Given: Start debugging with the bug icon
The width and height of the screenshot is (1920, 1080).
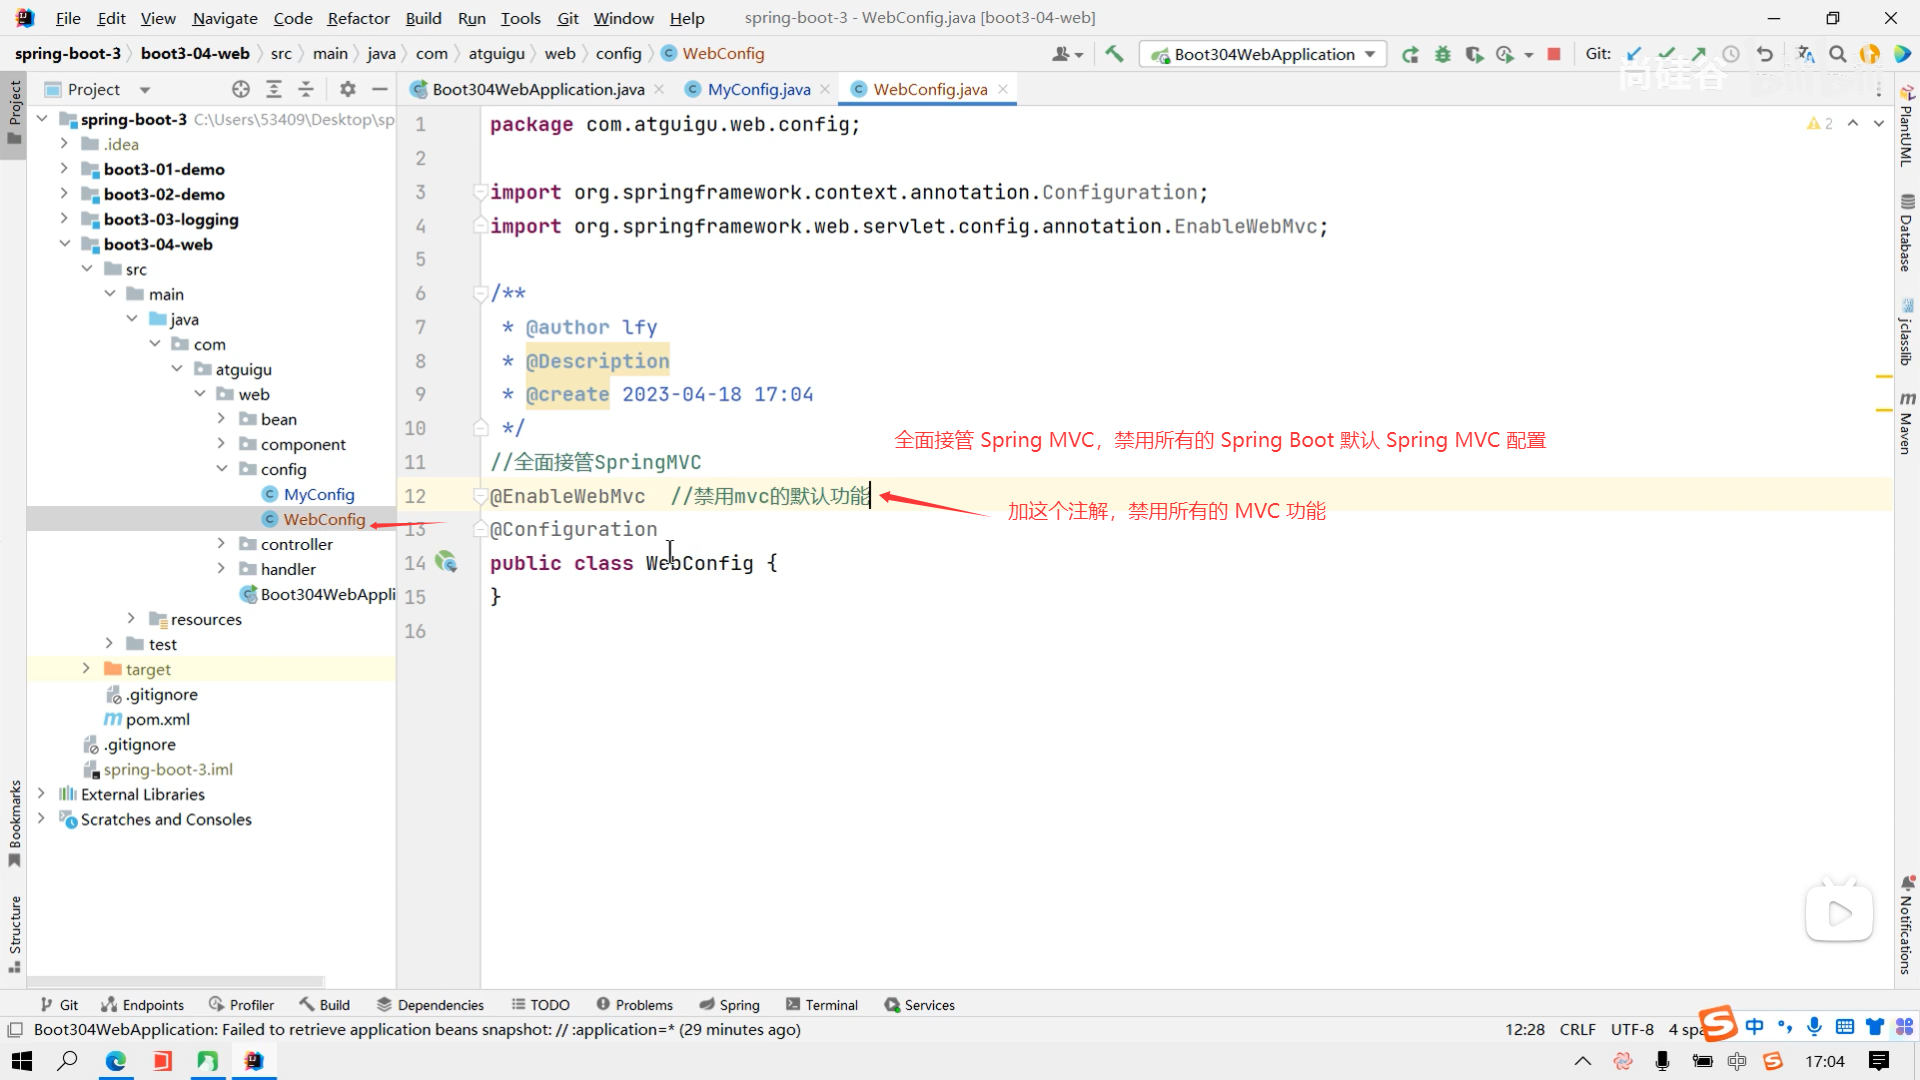Looking at the screenshot, I should (1442, 54).
